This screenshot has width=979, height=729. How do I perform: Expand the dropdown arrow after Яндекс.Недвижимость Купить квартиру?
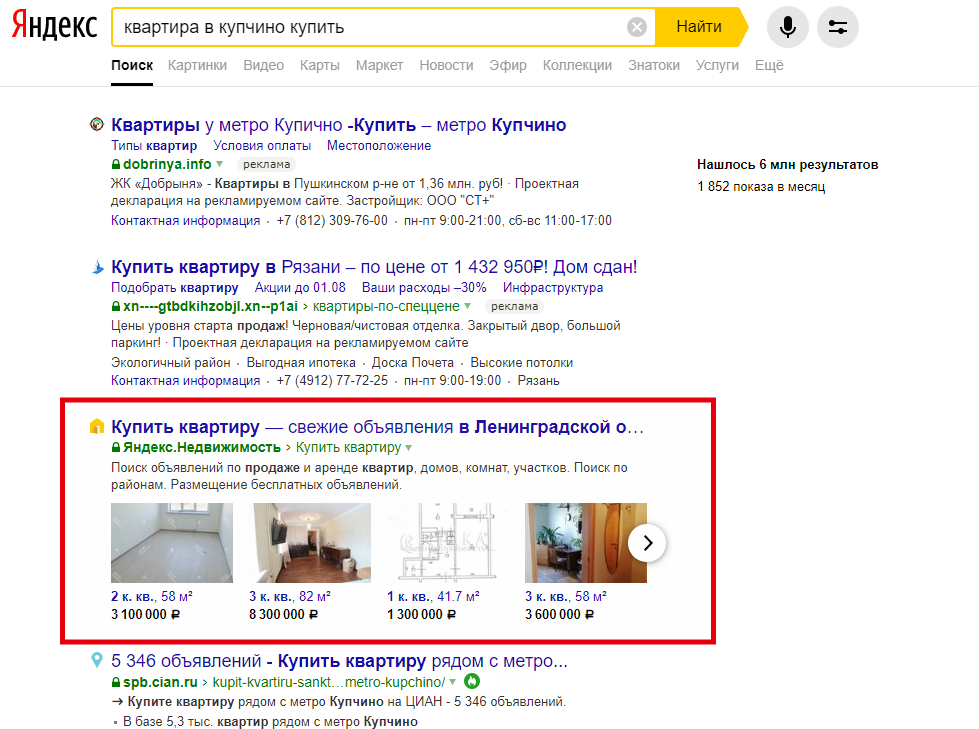[409, 448]
